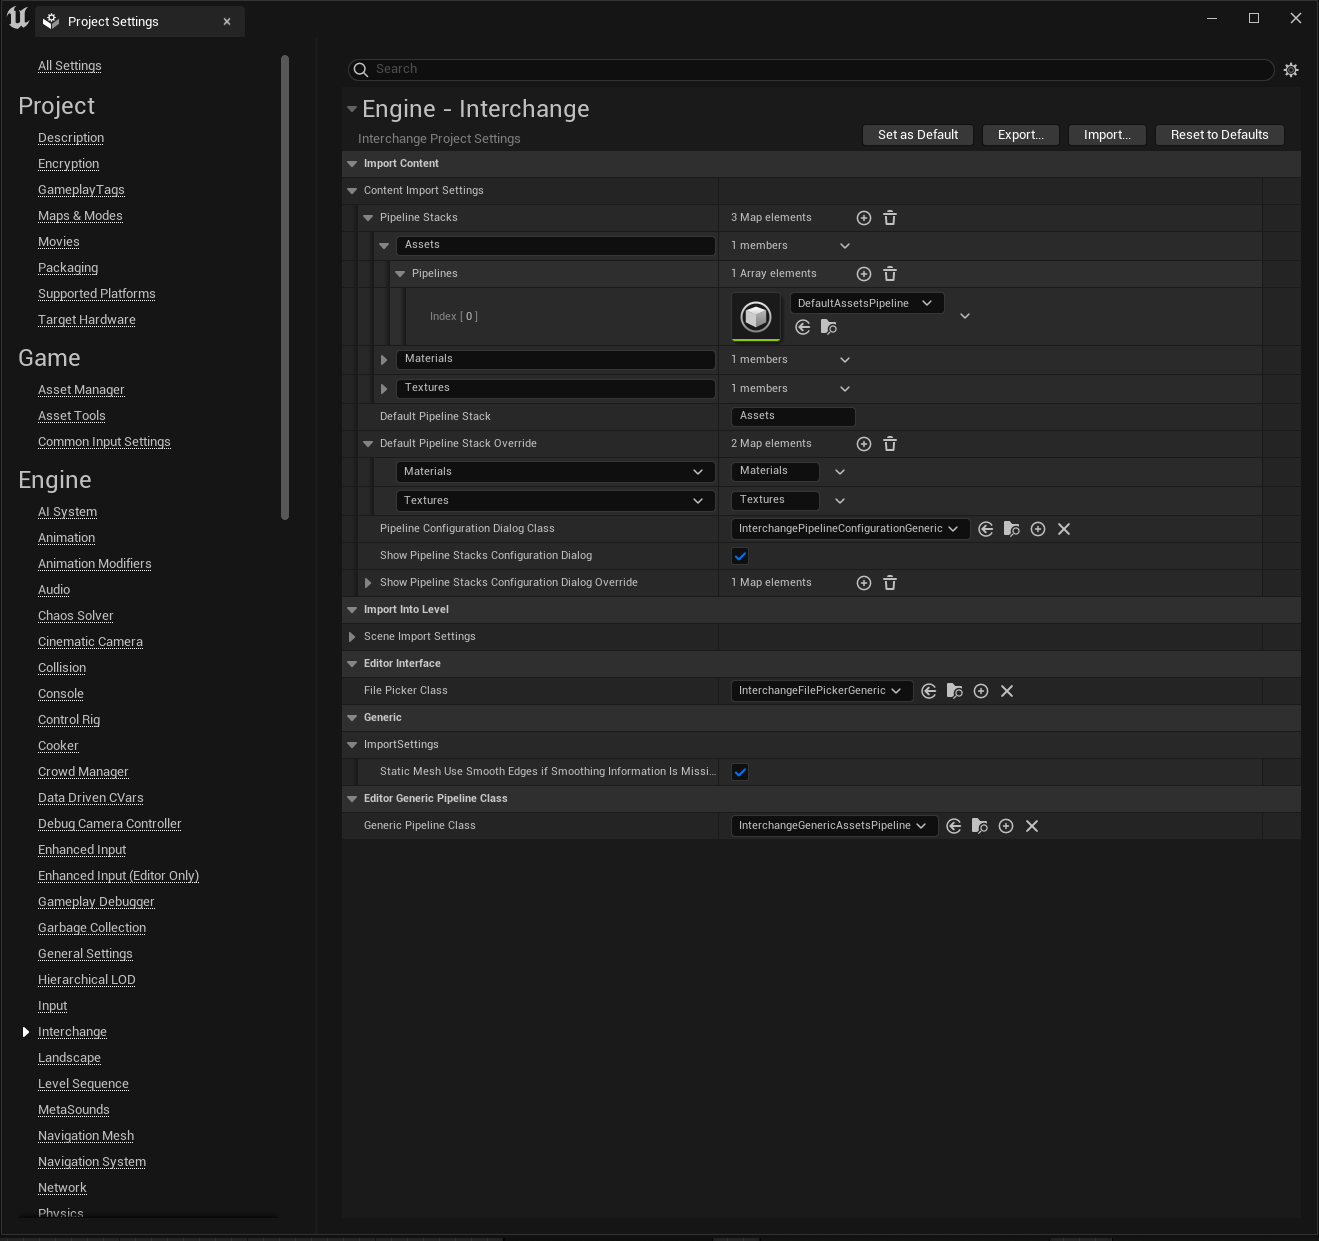Browse to File Picker Class asset

(955, 691)
